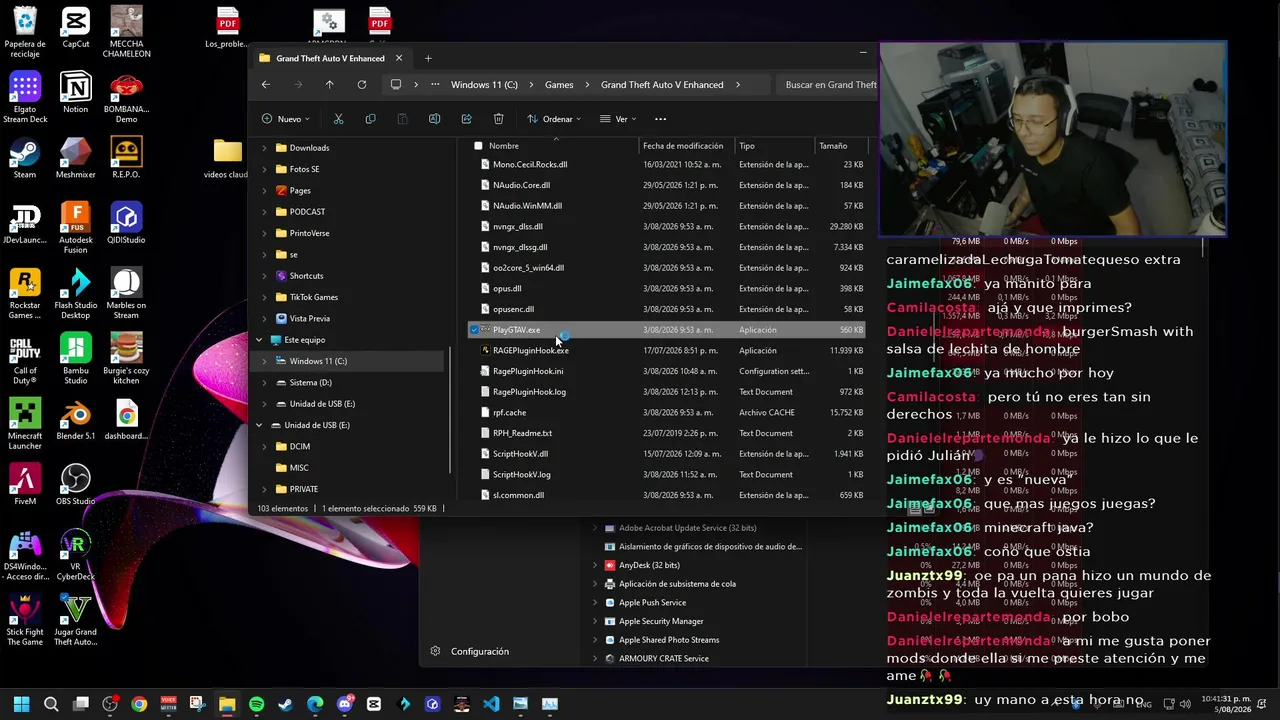The width and height of the screenshot is (1280, 720).
Task: Select the Grand Theft Auto V Enhanced tab
Action: coord(330,58)
